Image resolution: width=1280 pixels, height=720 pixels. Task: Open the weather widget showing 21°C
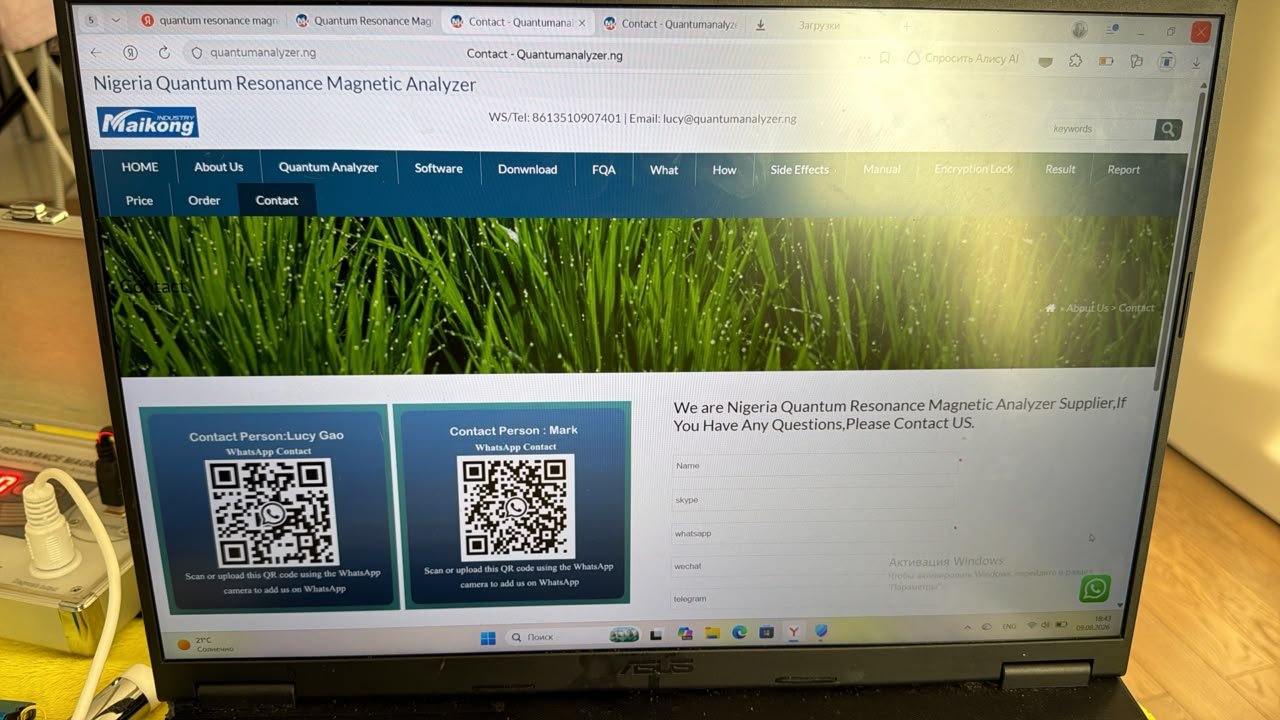coord(205,644)
